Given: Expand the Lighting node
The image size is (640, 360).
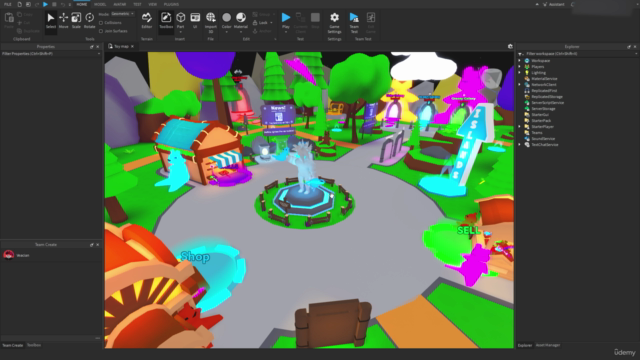Looking at the screenshot, I should tap(520, 73).
